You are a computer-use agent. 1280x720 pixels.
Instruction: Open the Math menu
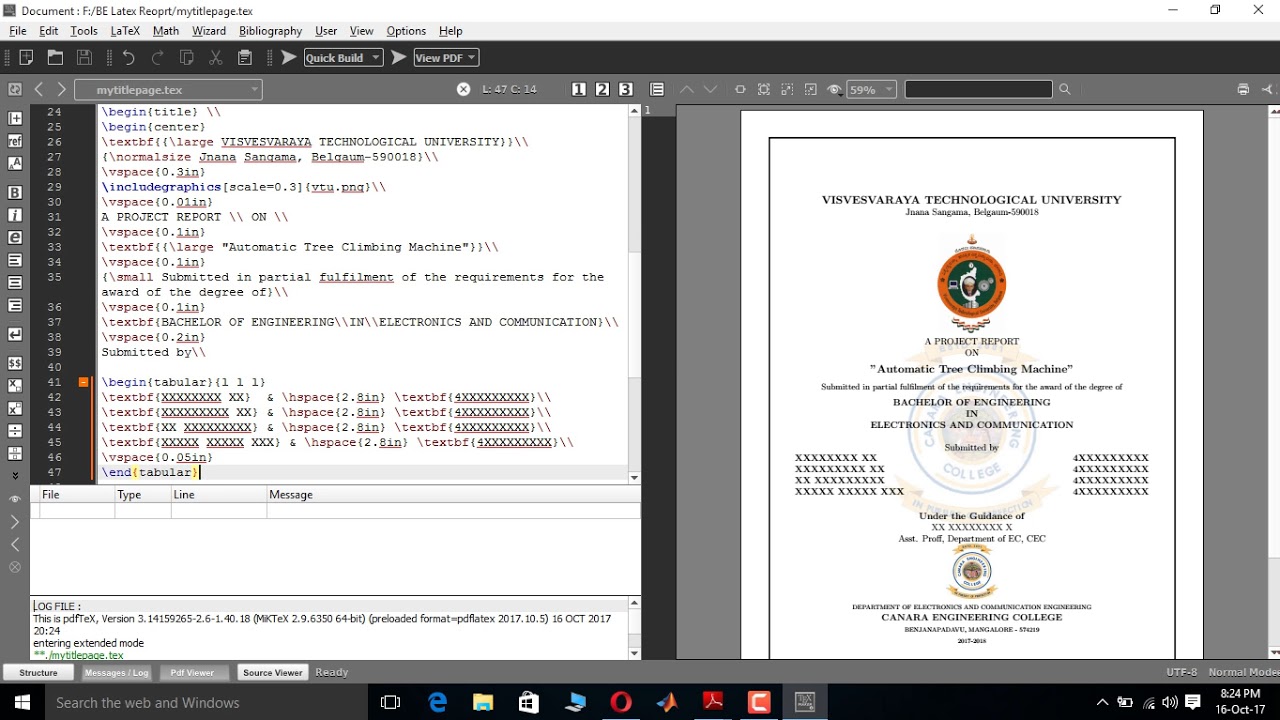[166, 31]
